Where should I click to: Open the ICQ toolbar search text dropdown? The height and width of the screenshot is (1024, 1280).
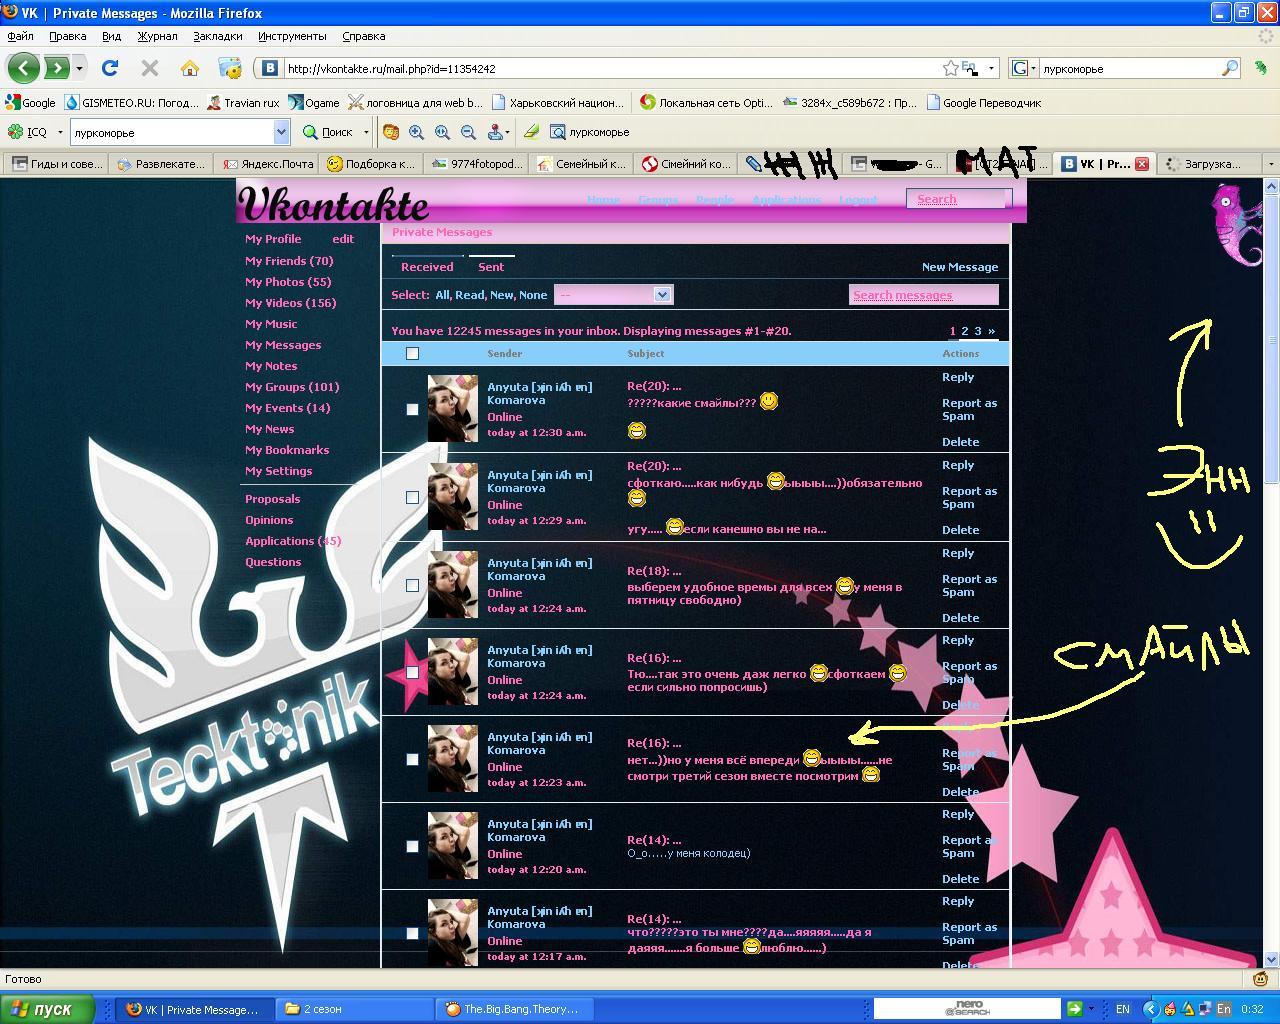(x=281, y=132)
